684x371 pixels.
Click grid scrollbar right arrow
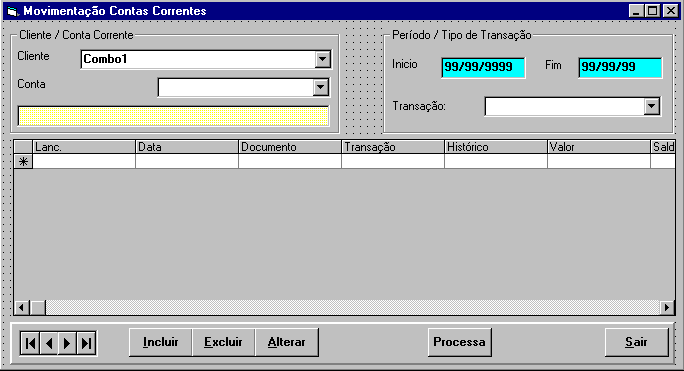click(667, 308)
